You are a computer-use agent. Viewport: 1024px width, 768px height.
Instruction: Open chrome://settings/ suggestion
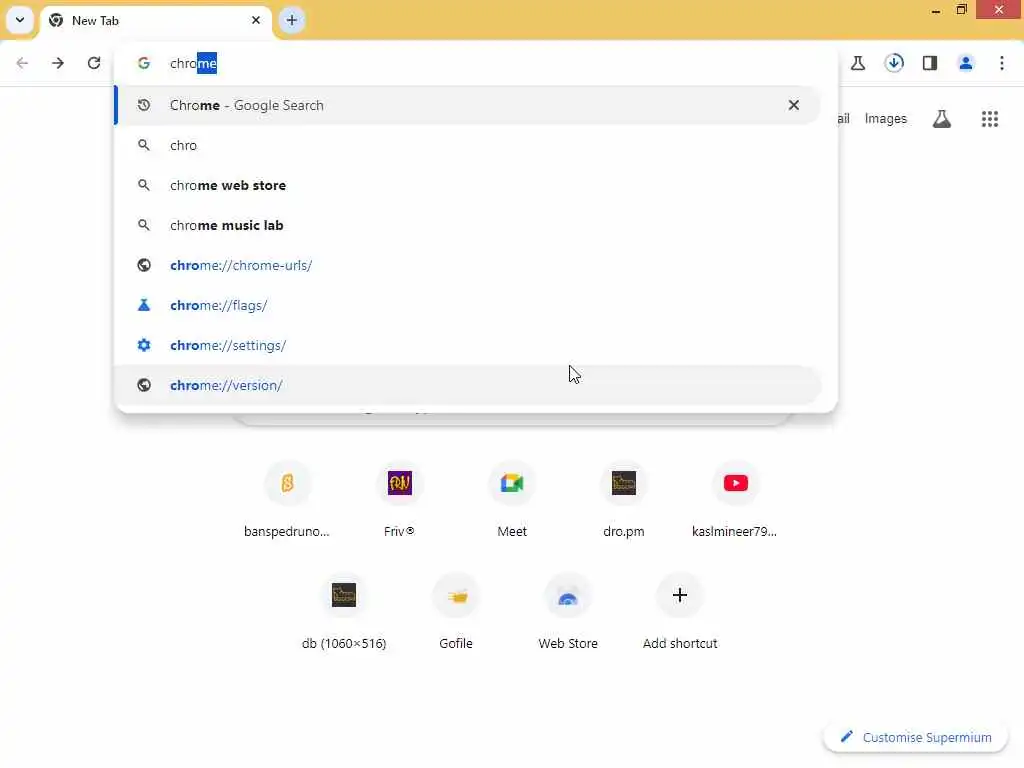(x=468, y=345)
